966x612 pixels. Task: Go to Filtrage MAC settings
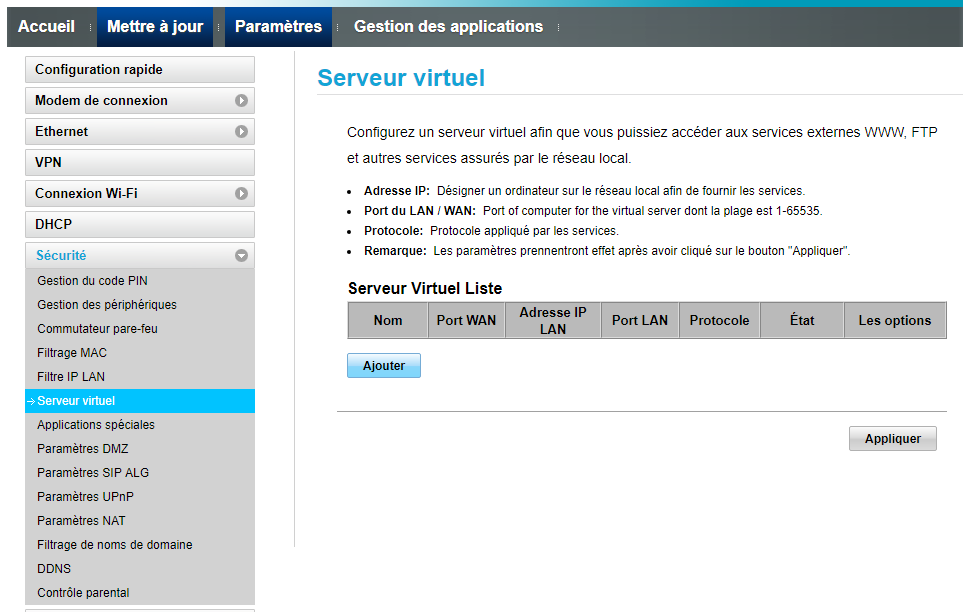(72, 353)
